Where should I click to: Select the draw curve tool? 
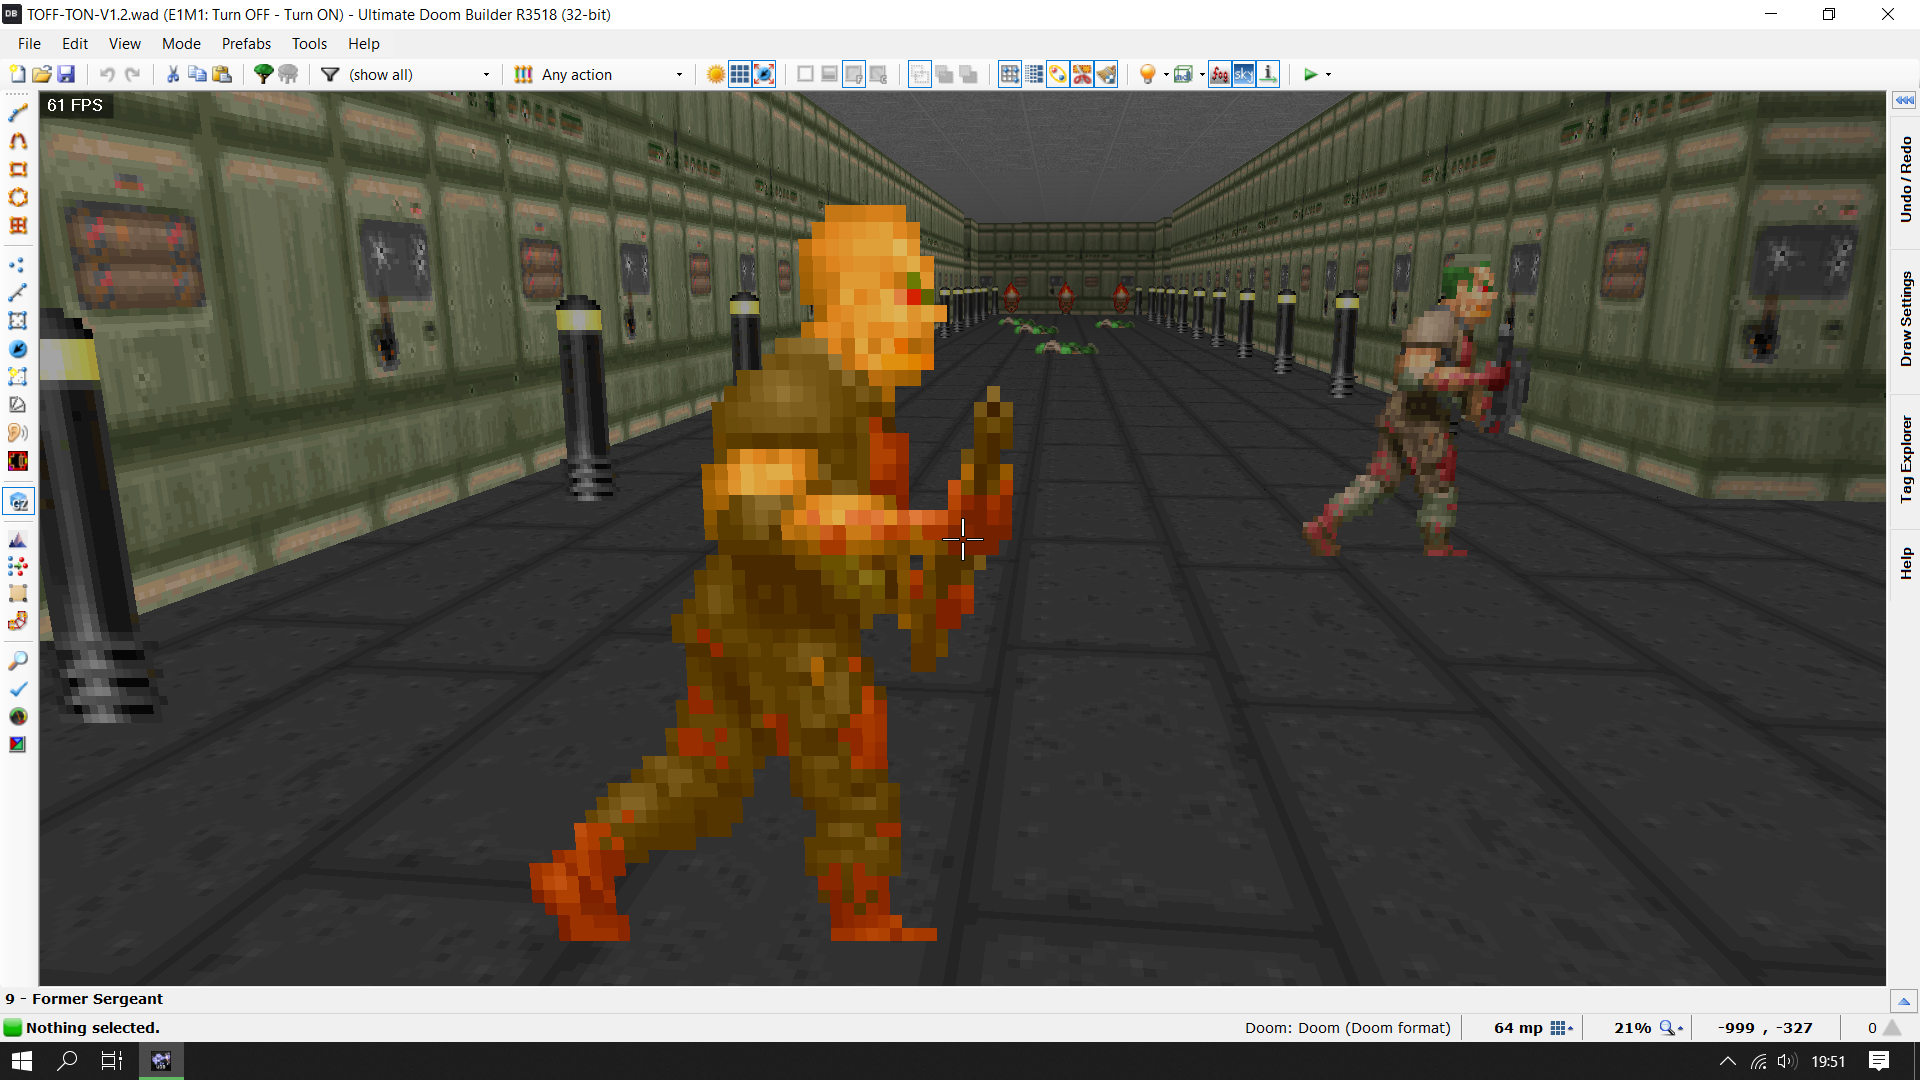coord(18,141)
